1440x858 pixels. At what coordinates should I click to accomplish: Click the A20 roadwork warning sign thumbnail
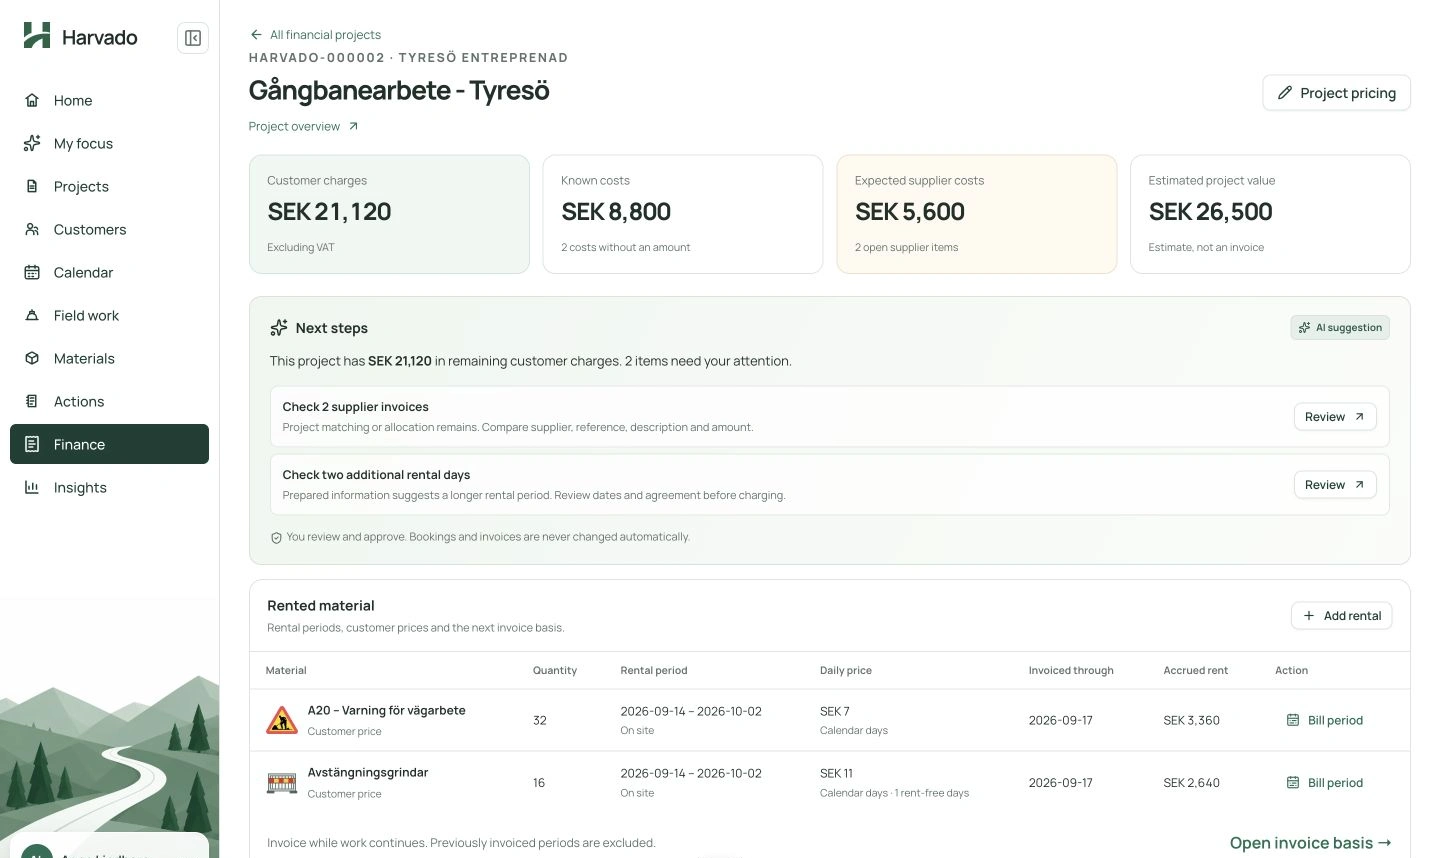click(282, 720)
